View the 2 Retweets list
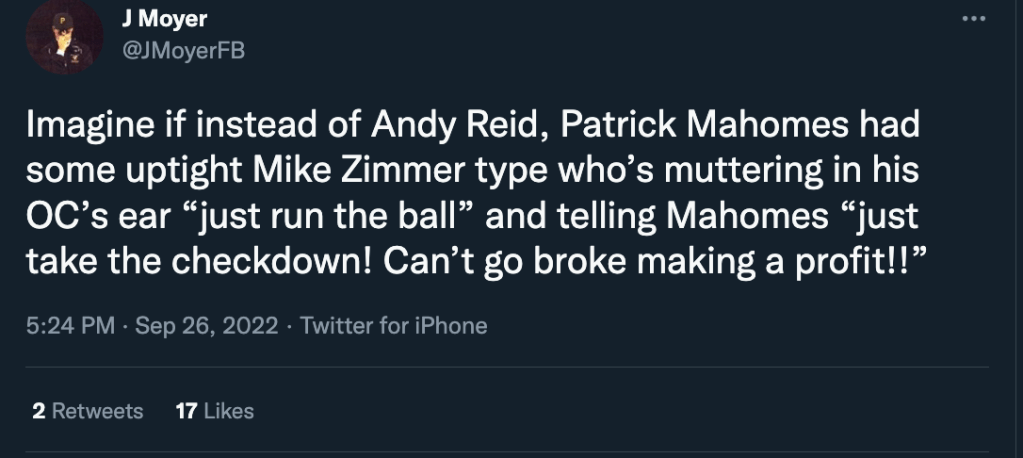 87,411
